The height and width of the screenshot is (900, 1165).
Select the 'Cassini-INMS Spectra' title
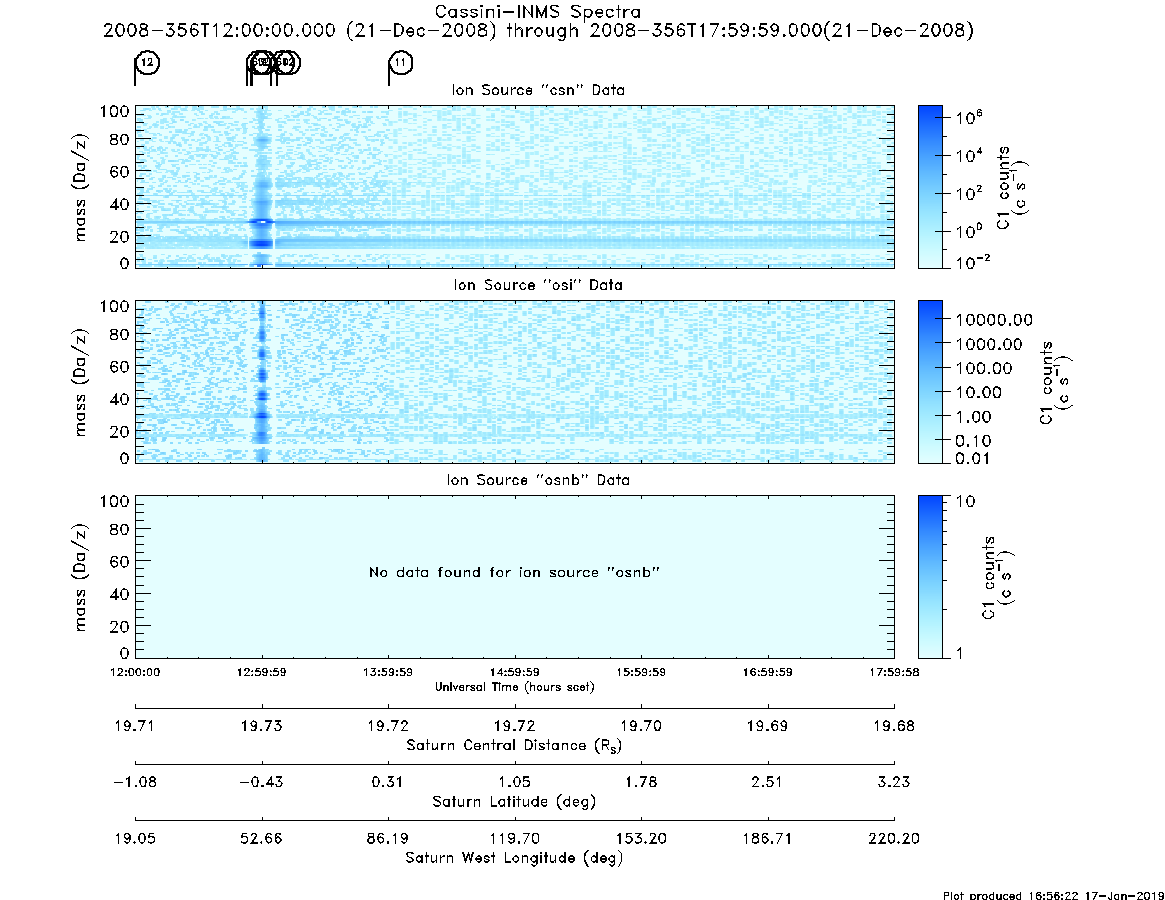coord(537,12)
